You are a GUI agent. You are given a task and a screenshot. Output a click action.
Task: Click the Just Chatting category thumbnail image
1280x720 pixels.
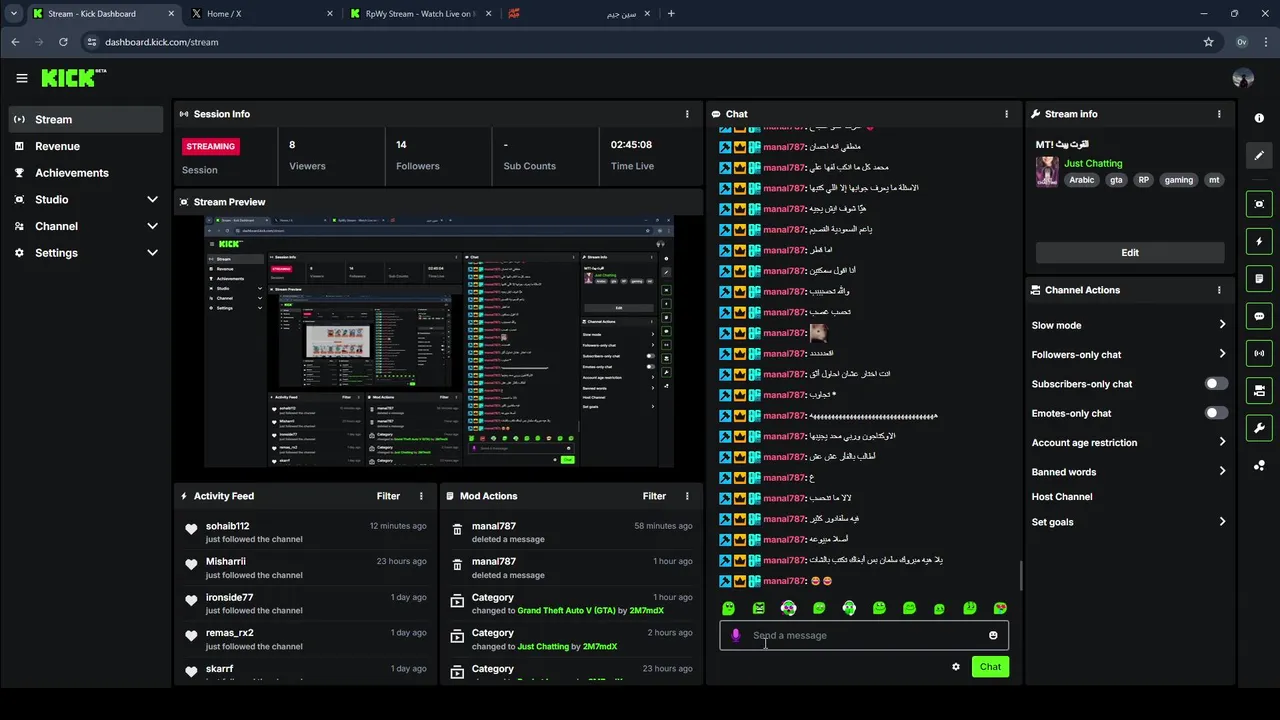pyautogui.click(x=1047, y=171)
